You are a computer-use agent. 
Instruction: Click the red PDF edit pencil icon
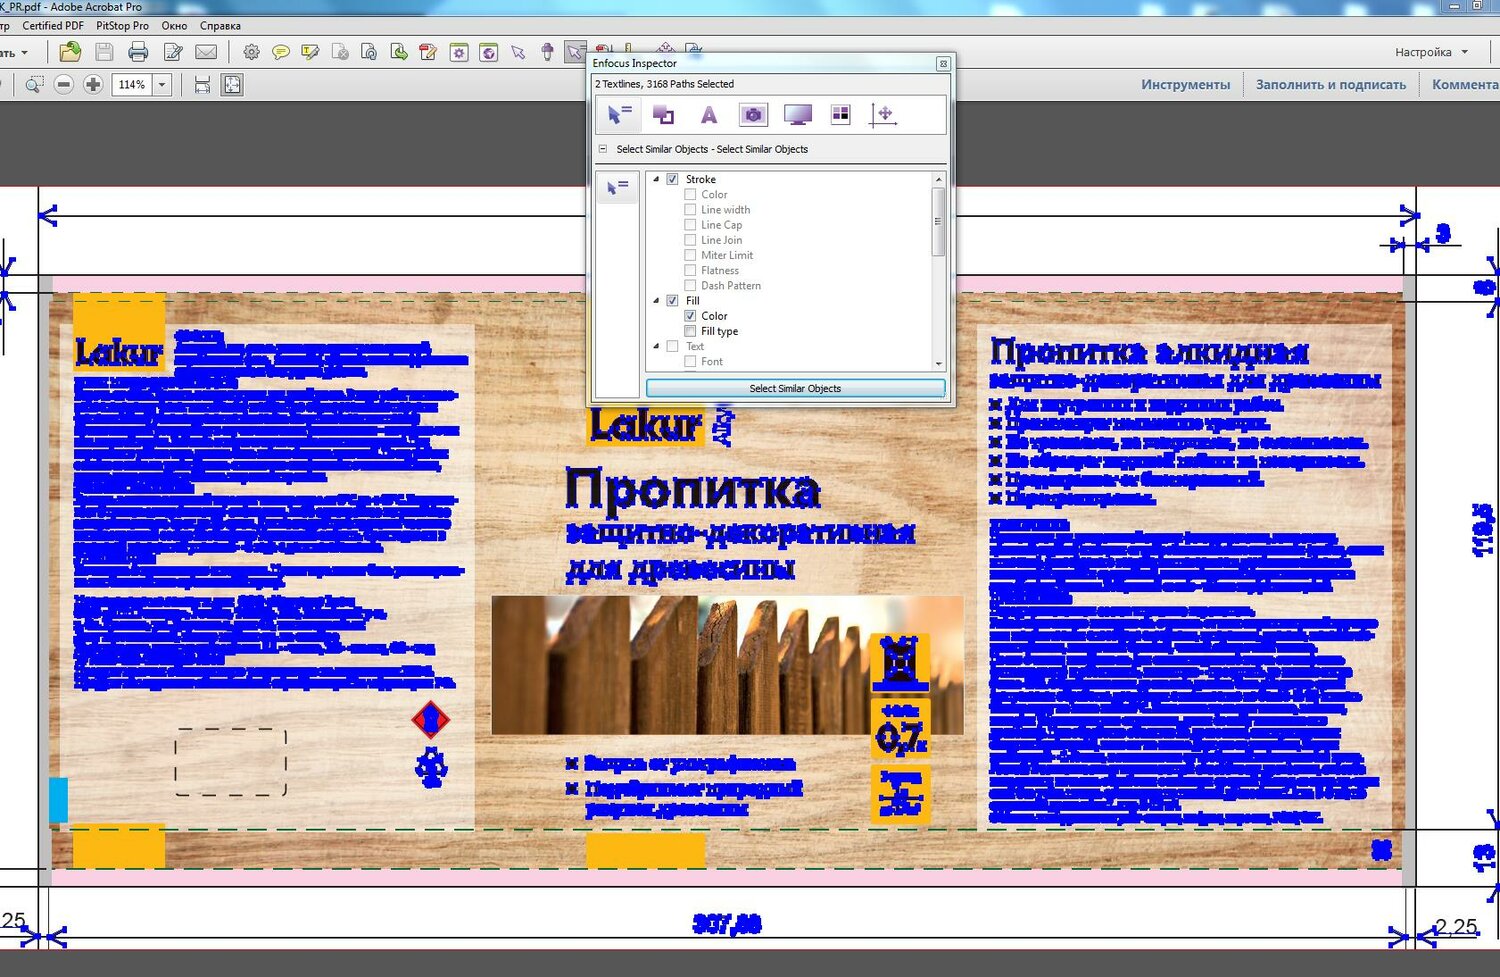[x=429, y=52]
